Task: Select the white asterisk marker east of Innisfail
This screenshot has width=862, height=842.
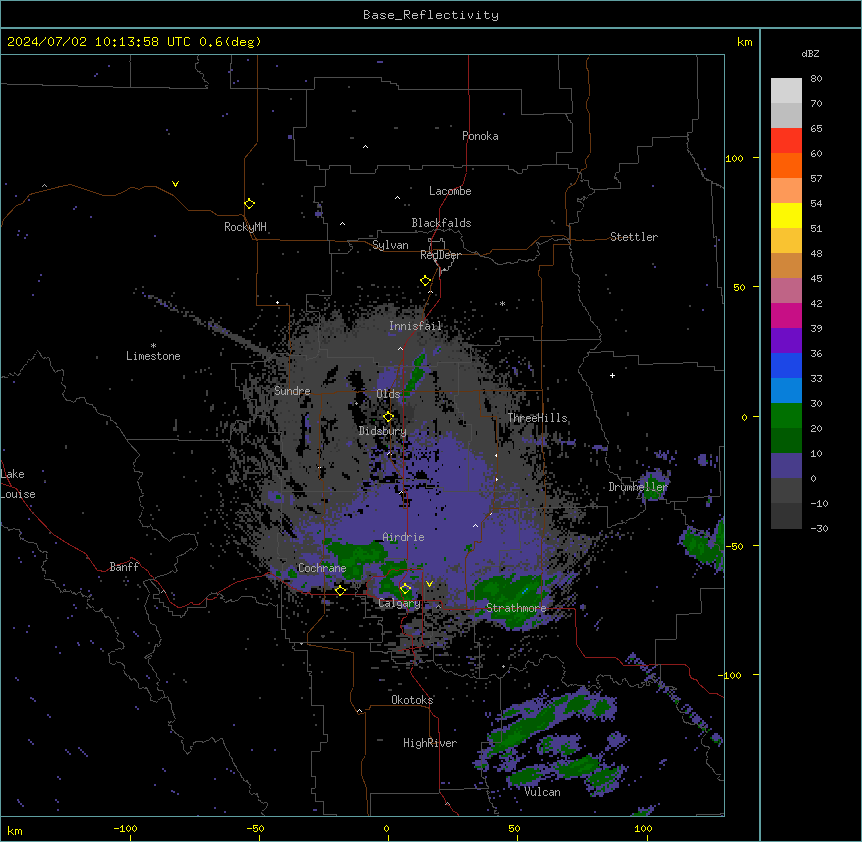Action: [502, 303]
